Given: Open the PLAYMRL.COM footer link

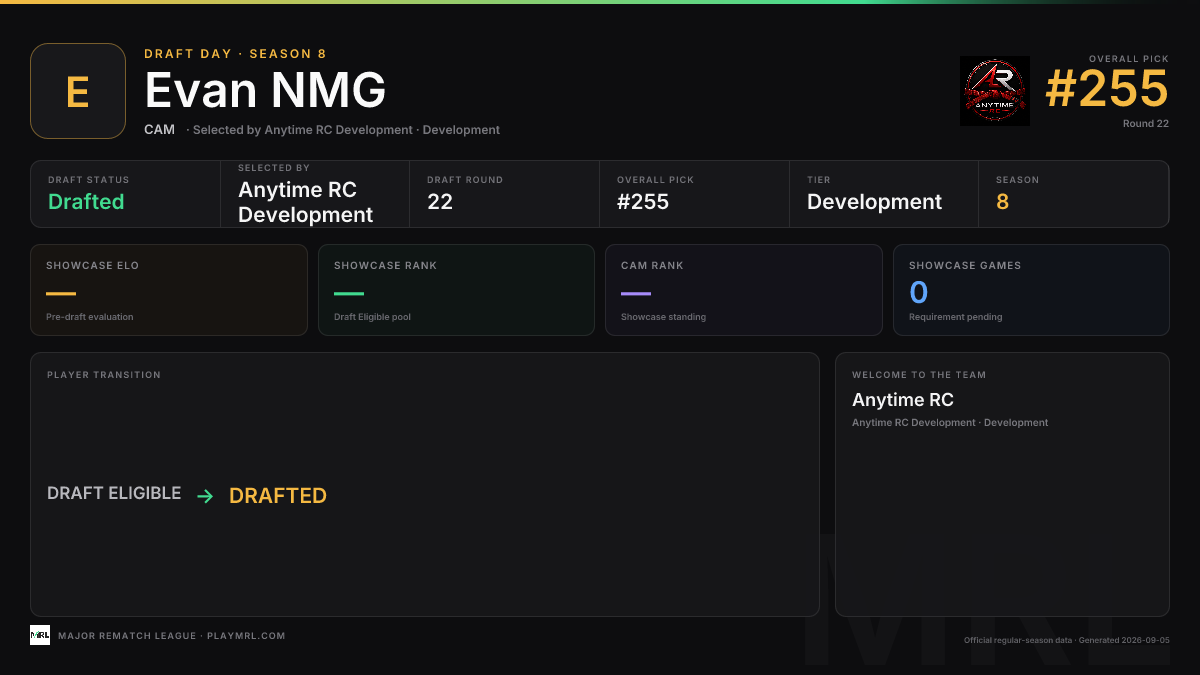Looking at the screenshot, I should click(246, 636).
